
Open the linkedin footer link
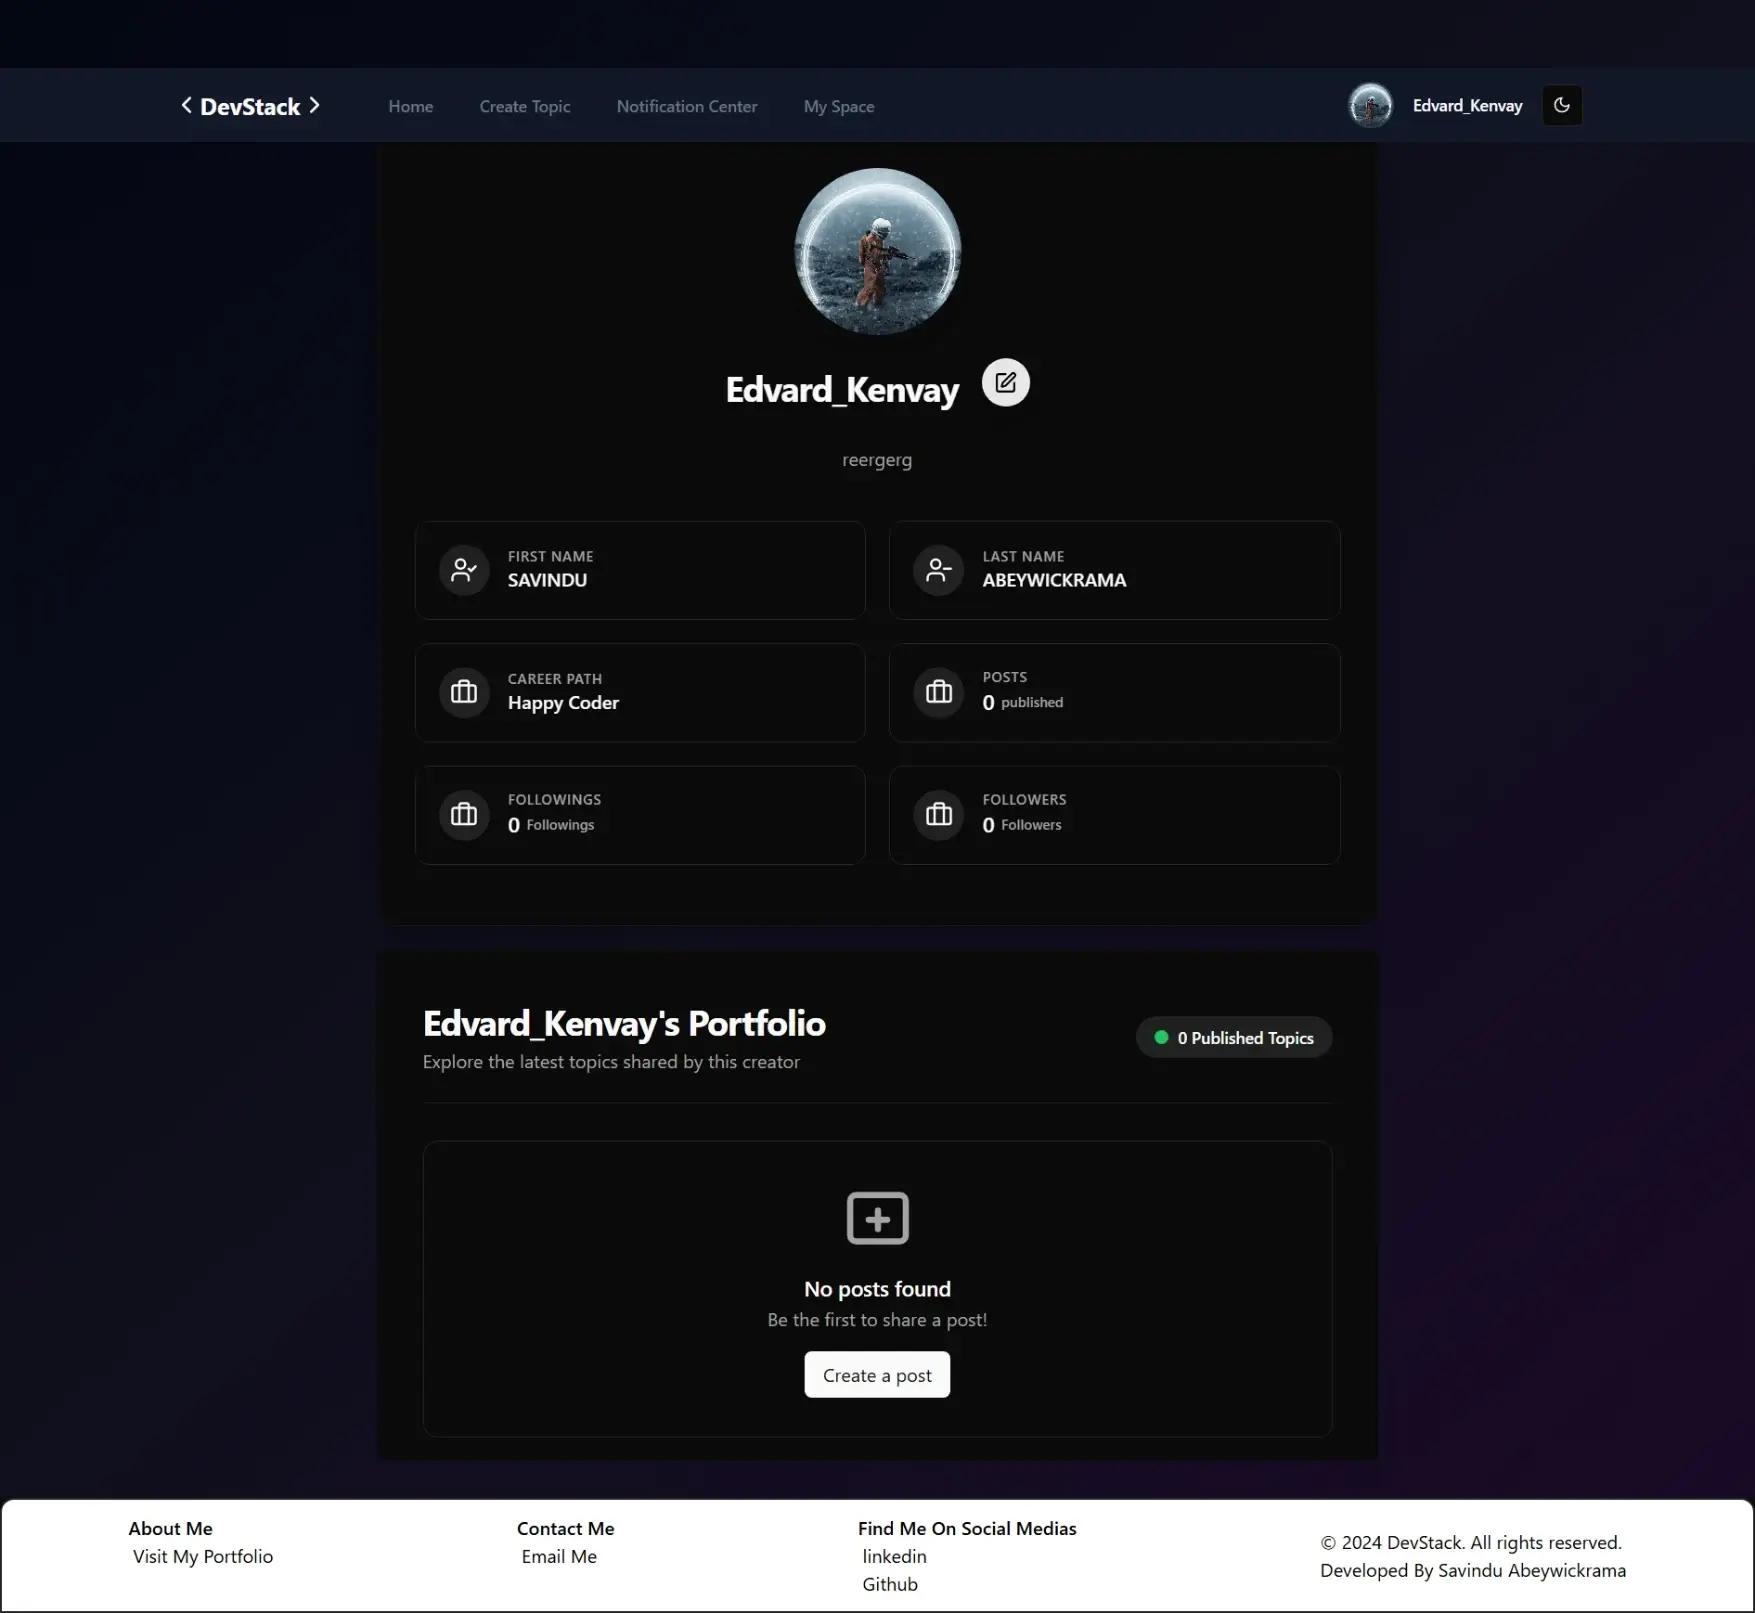tap(894, 1556)
